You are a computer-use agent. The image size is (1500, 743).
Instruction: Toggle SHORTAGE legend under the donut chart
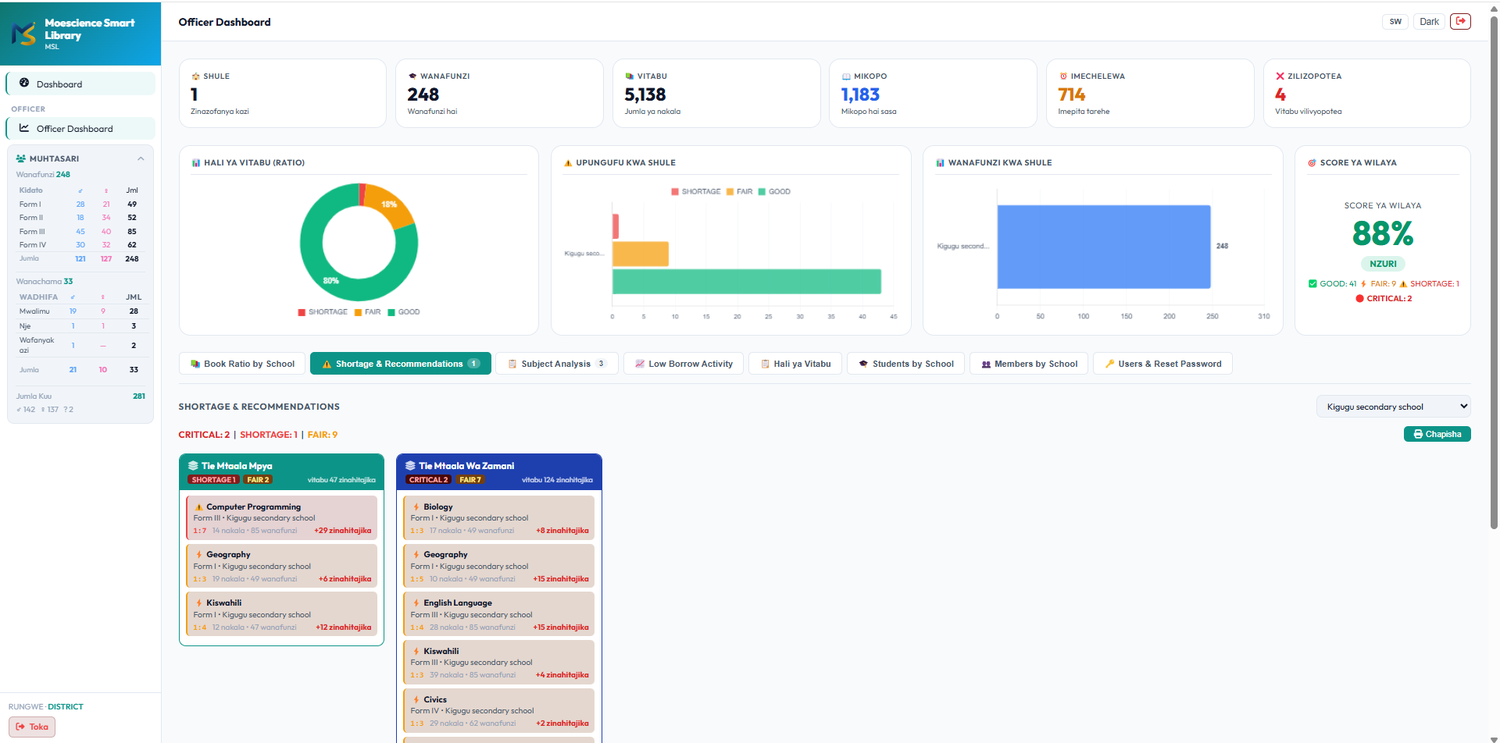323,312
